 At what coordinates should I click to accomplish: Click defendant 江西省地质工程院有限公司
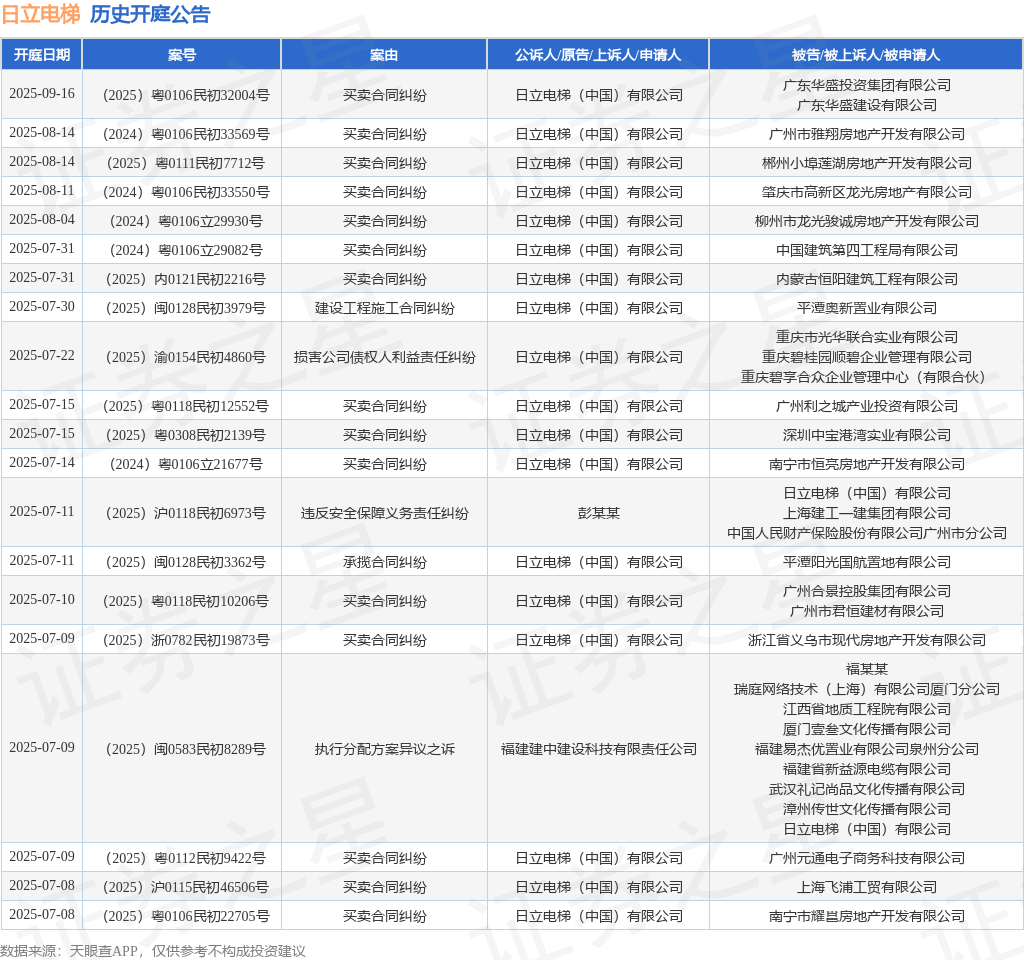coord(867,709)
